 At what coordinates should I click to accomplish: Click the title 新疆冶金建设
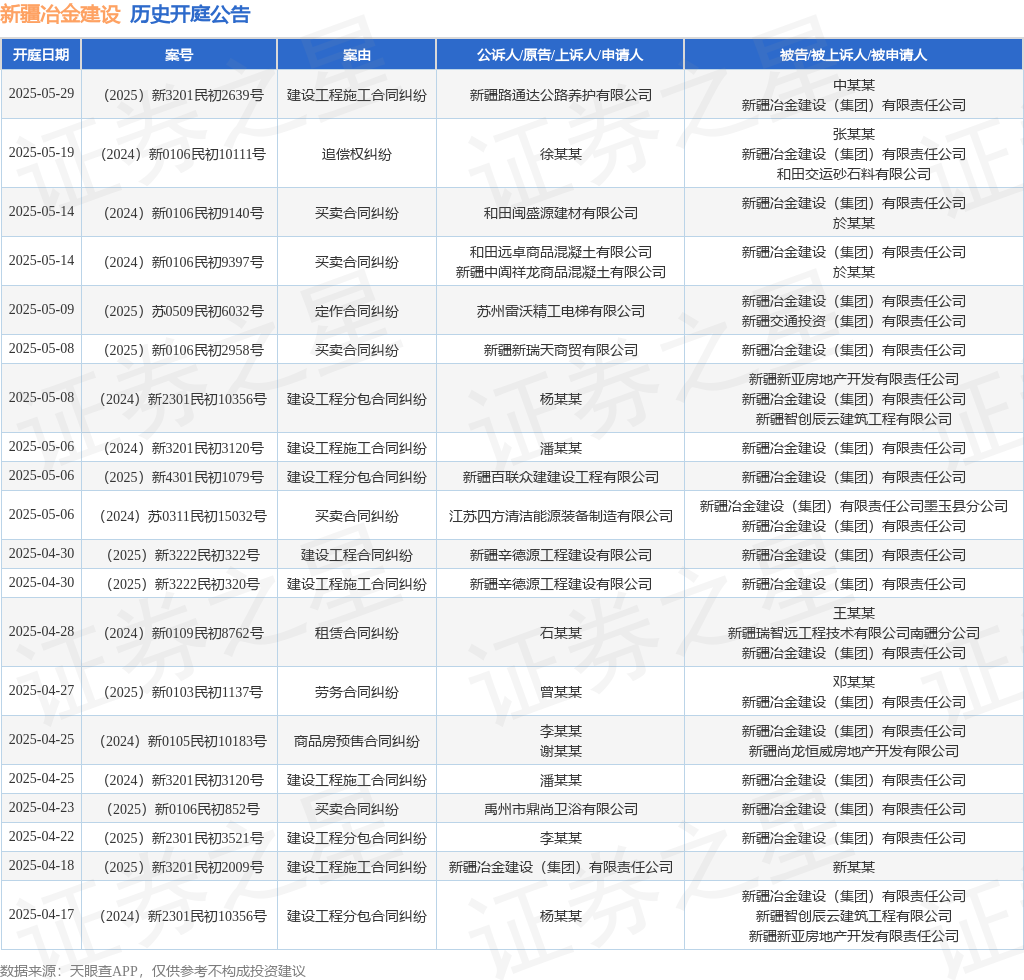(60, 14)
